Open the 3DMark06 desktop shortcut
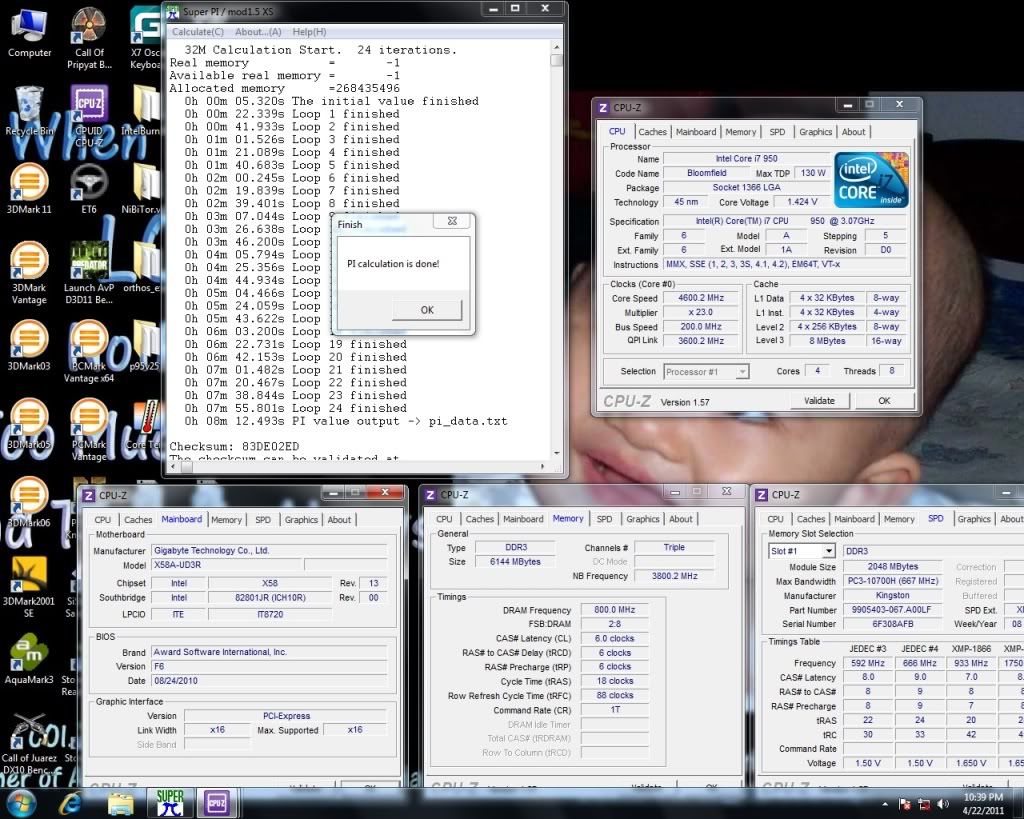 pyautogui.click(x=29, y=503)
